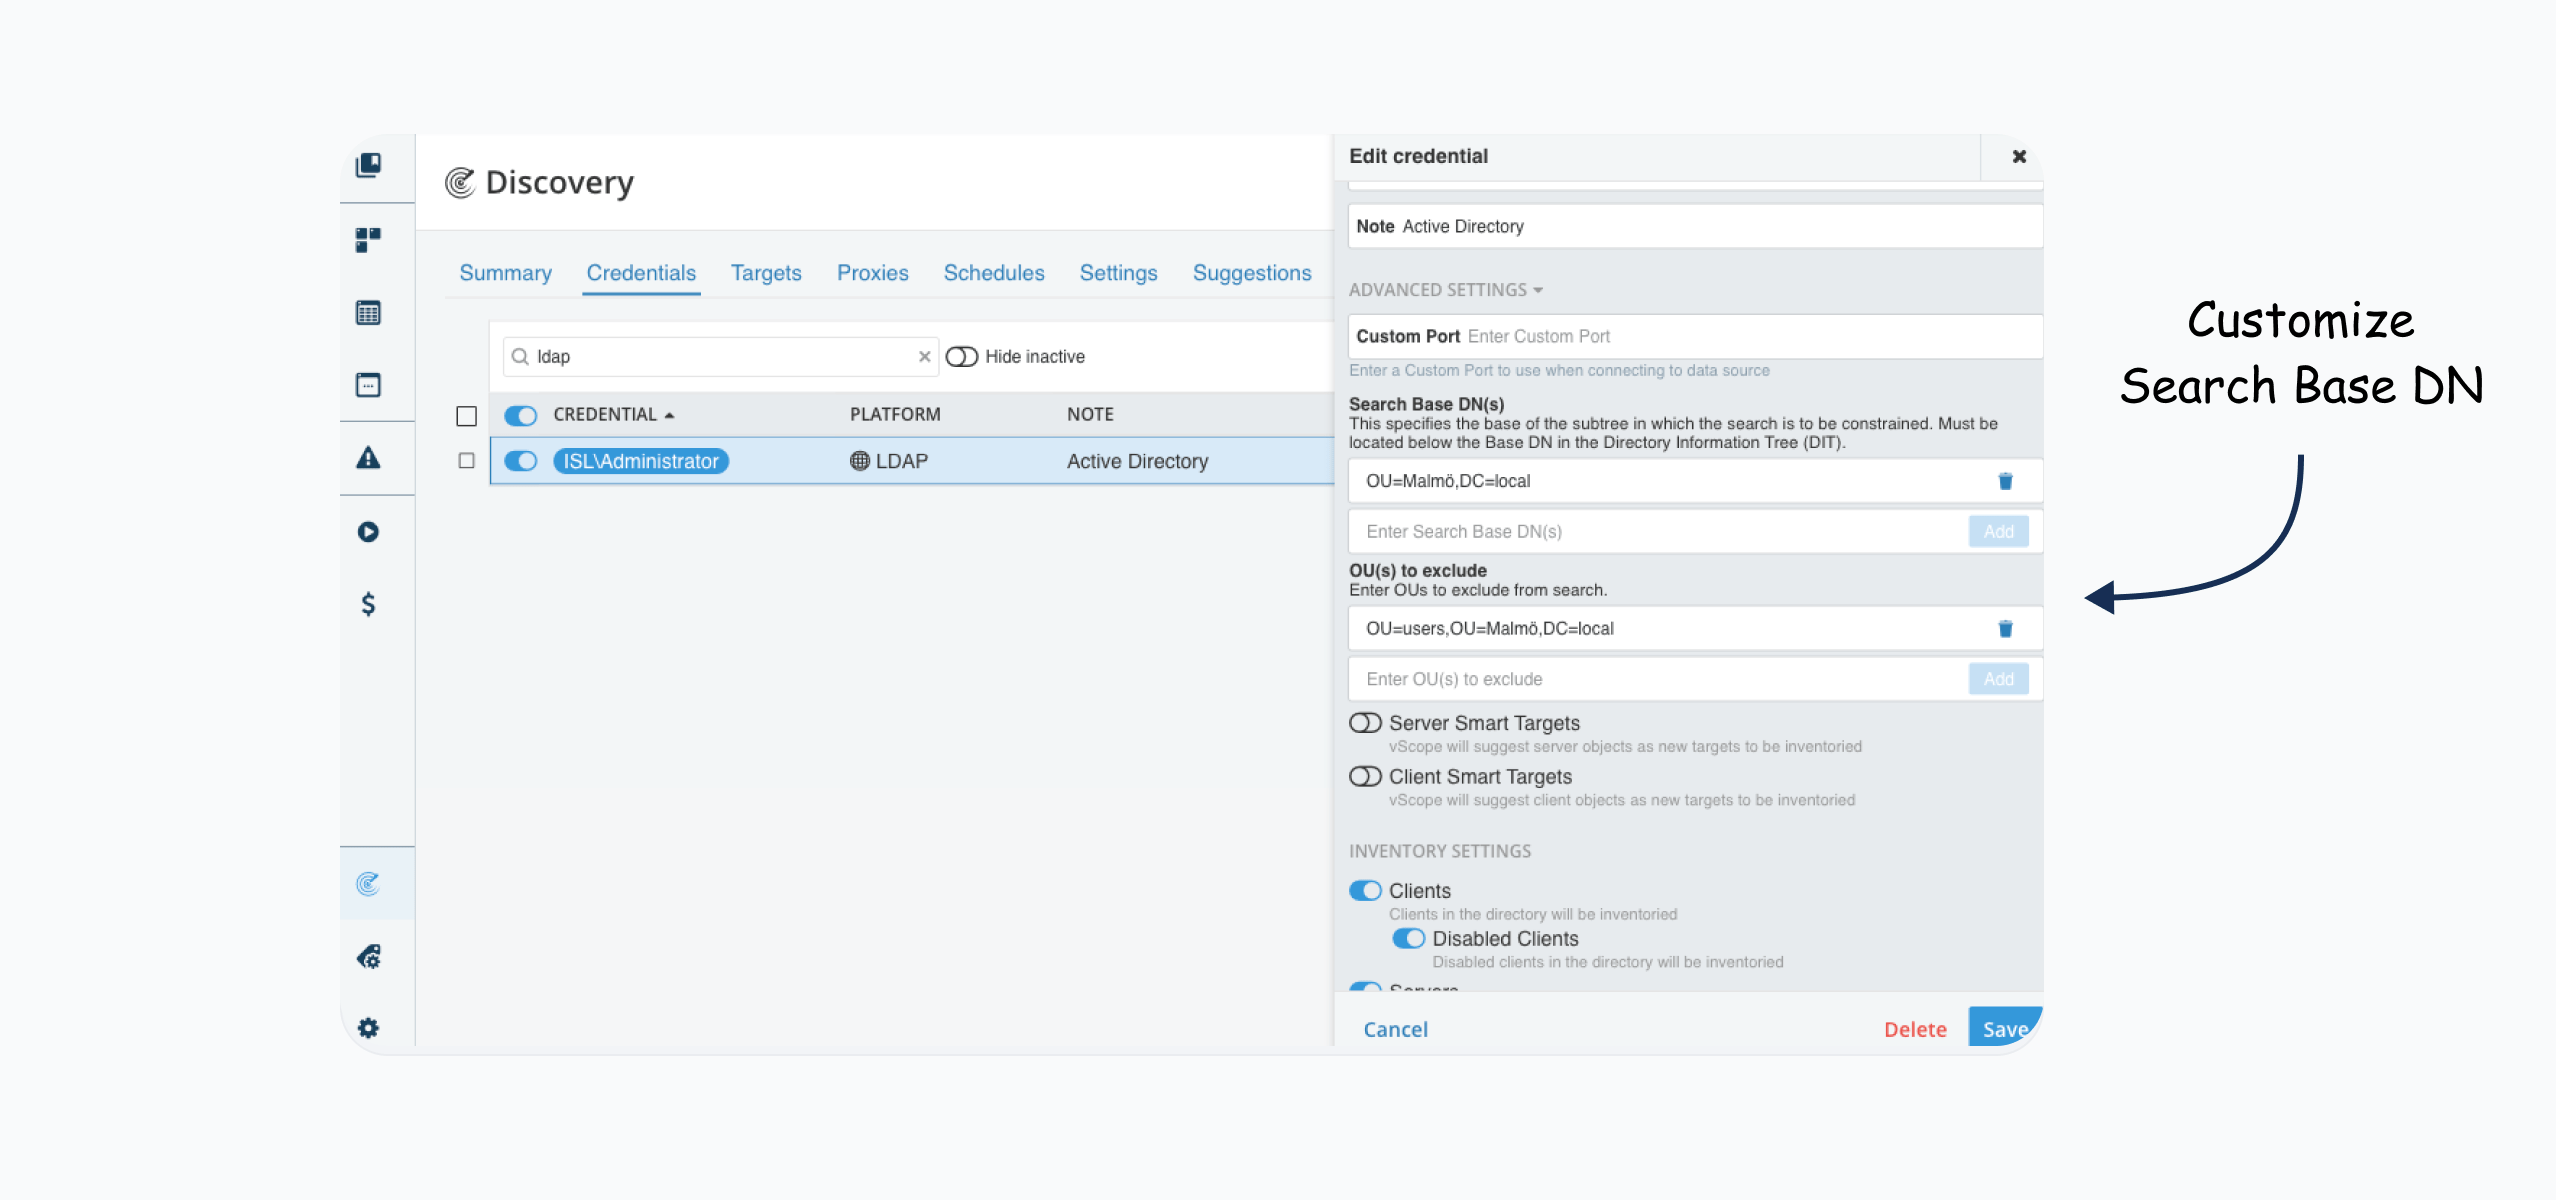Click into the ldap search field

point(720,357)
